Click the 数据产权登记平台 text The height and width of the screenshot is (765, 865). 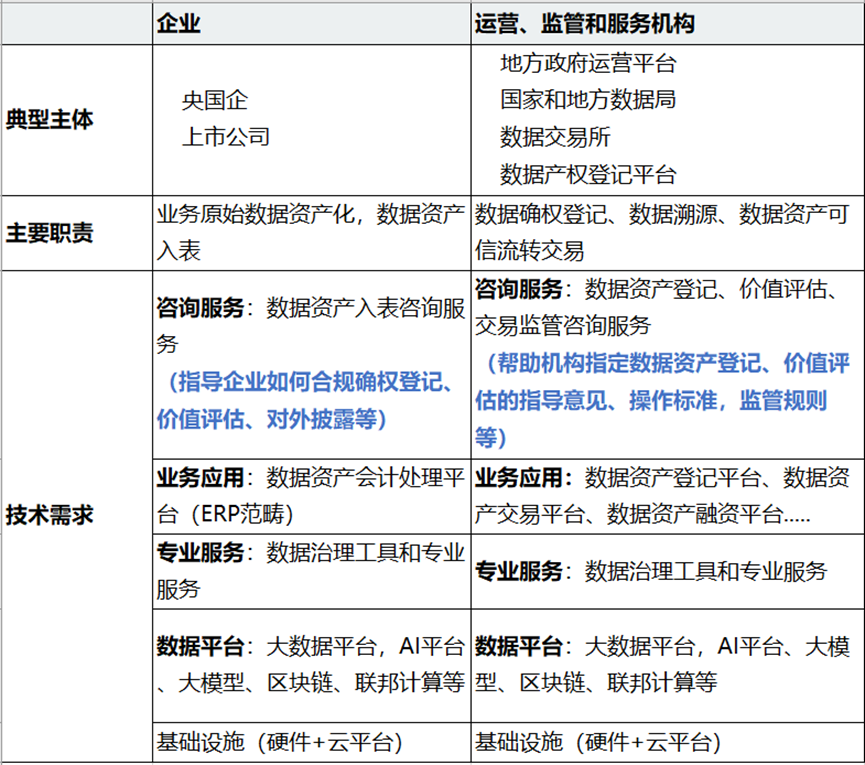588,173
